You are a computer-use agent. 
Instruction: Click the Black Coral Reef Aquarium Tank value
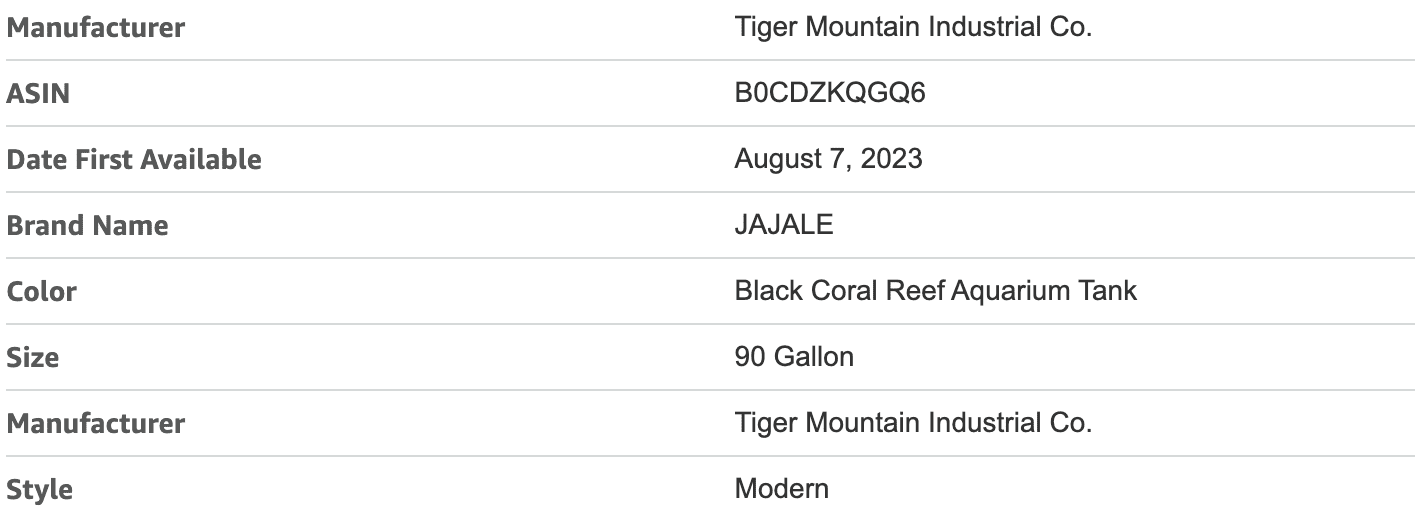(935, 291)
